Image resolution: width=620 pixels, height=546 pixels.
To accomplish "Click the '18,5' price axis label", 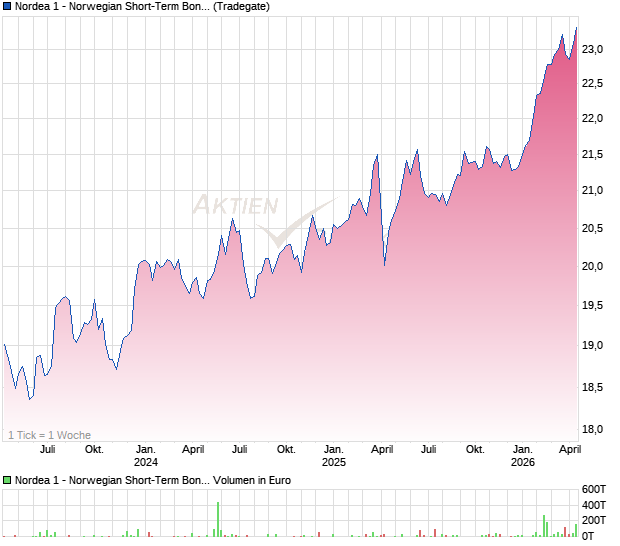I will [592, 387].
